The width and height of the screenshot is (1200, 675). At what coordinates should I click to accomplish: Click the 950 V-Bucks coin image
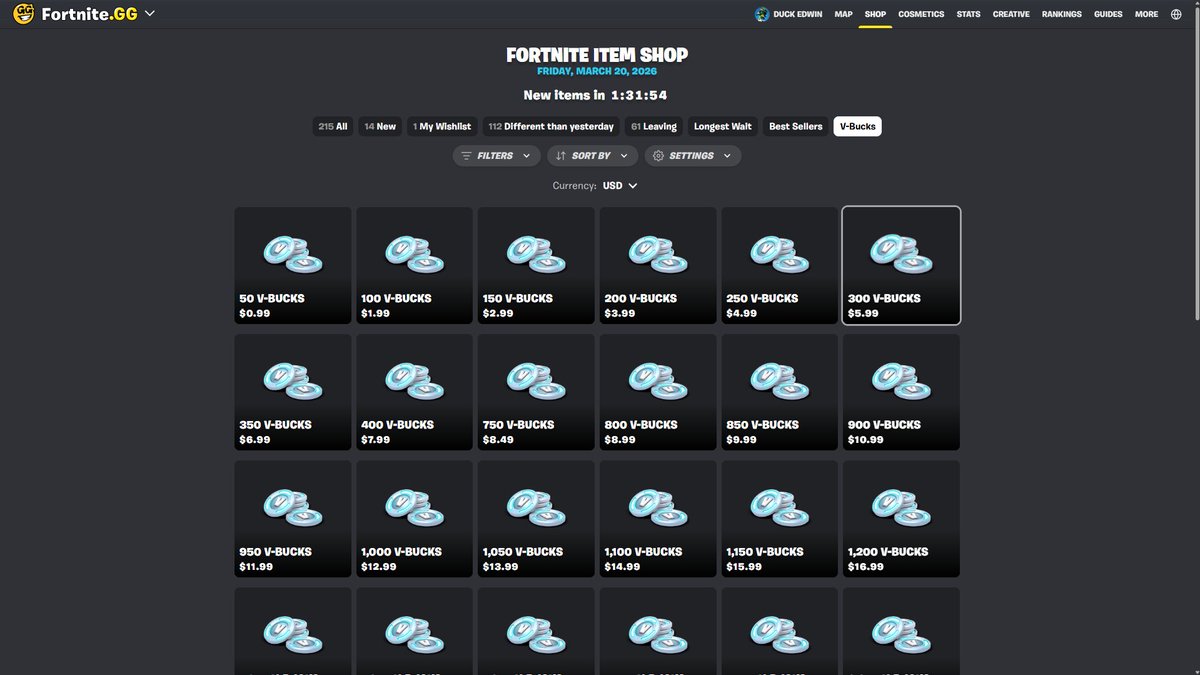pos(293,507)
